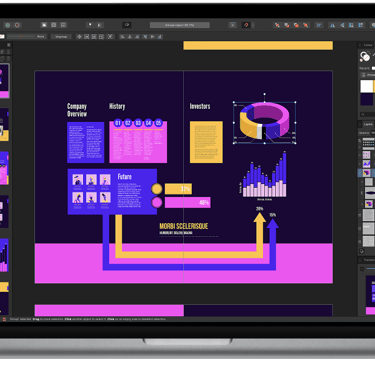The image size is (375, 366).
Task: Click the status bar selection icon
Action: coord(4,319)
